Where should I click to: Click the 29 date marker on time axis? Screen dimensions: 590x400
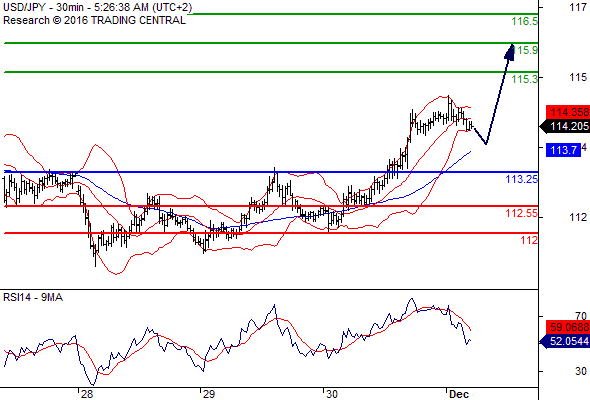point(209,394)
